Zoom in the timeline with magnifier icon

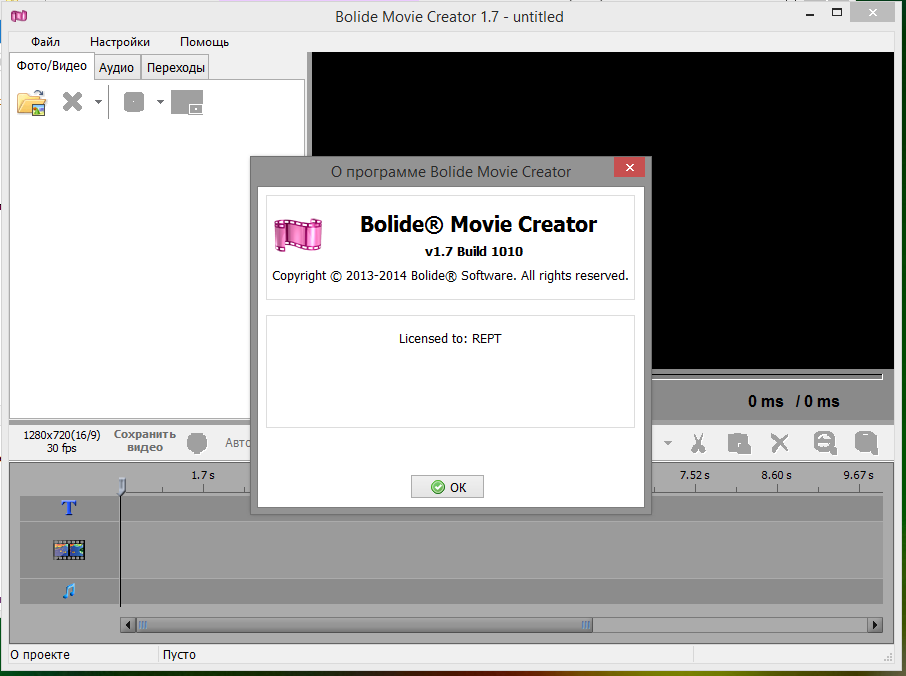coord(866,443)
